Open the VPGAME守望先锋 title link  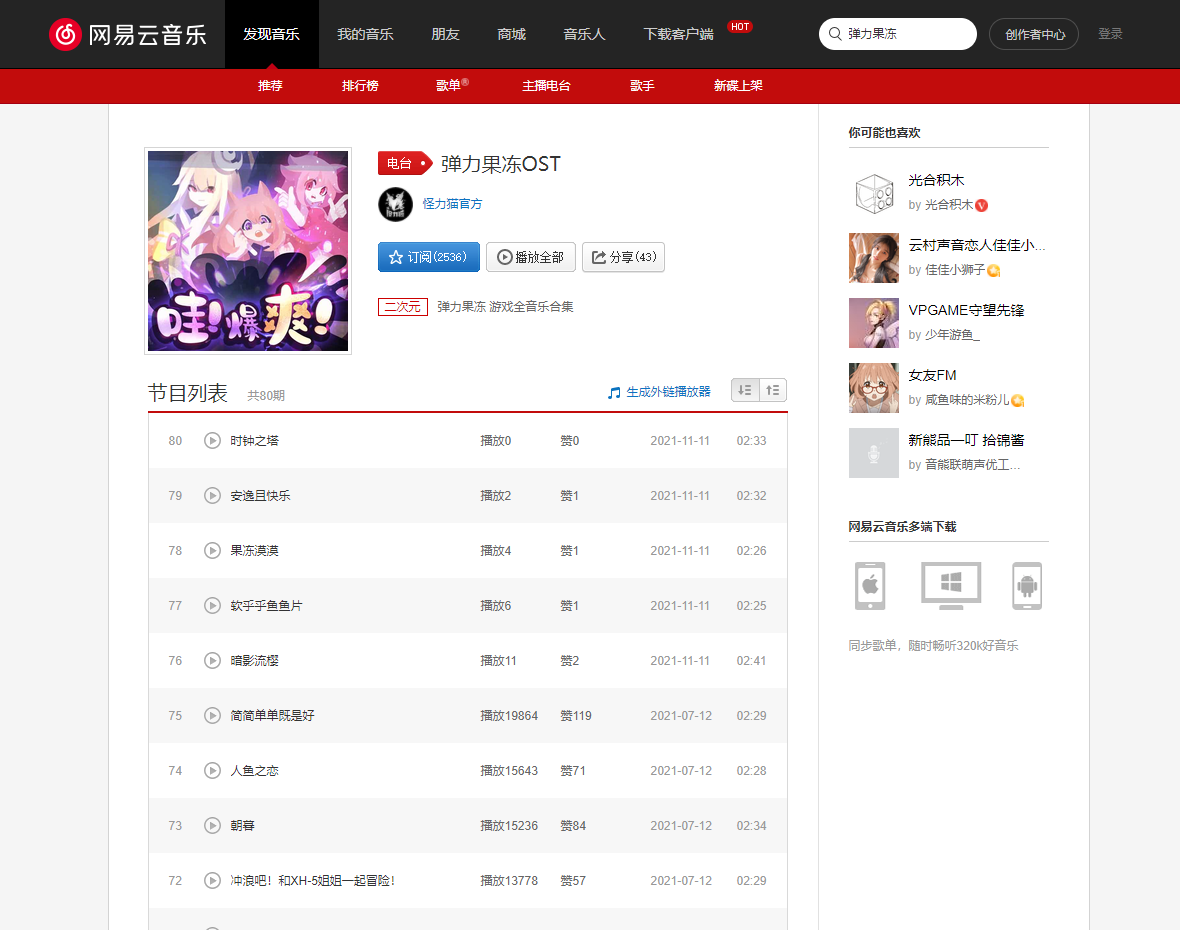[x=966, y=310]
